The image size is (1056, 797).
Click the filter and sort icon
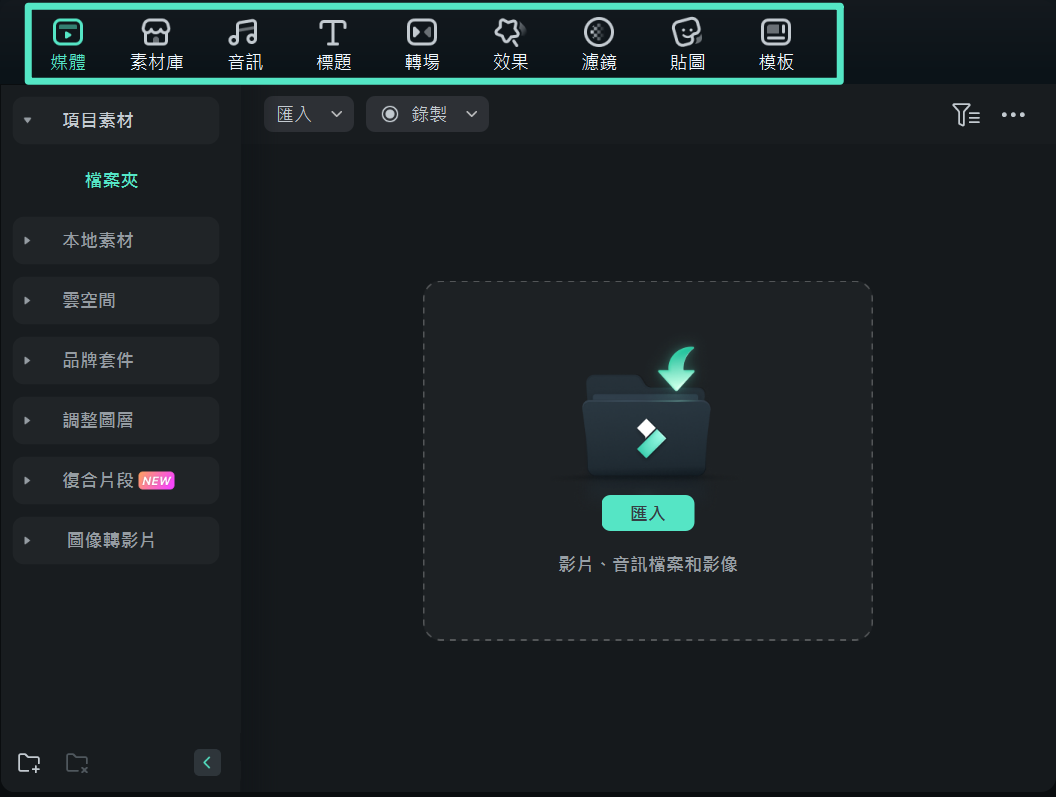pos(965,115)
